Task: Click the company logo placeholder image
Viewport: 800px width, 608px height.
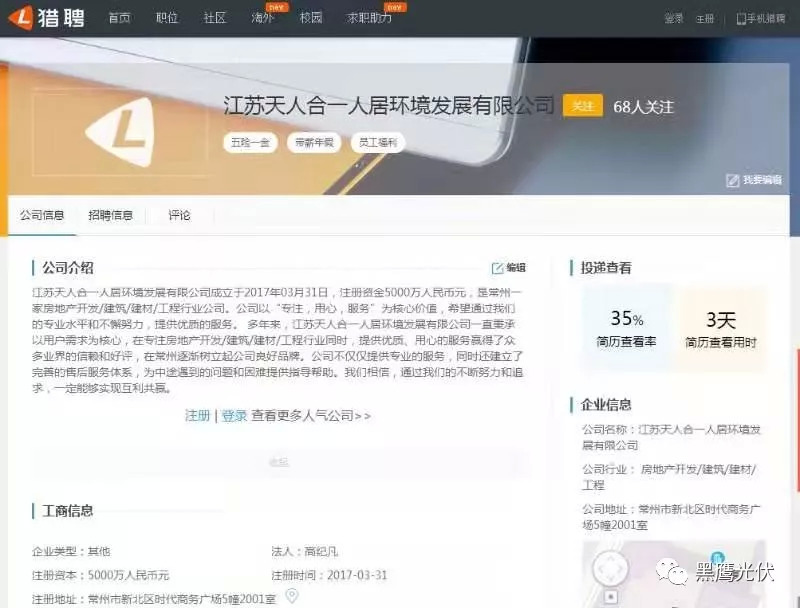Action: (x=120, y=132)
